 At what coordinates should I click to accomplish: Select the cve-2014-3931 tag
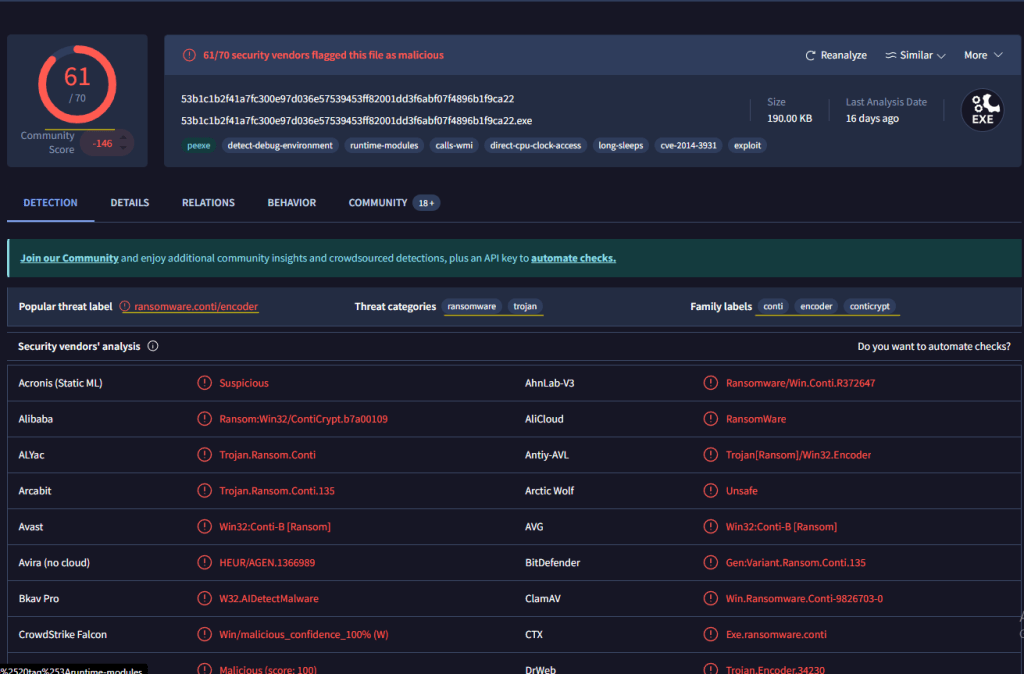688,145
